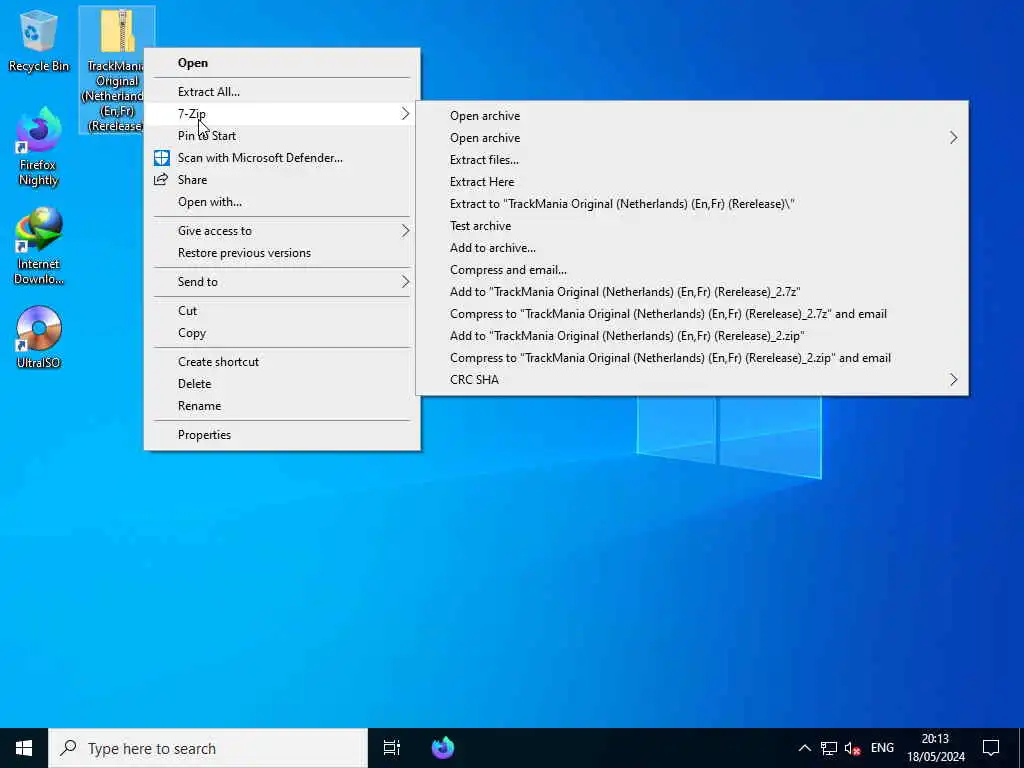1024x768 pixels.
Task: Choose Extract to "TrackMania Original...\" folder
Action: (x=692, y=204)
